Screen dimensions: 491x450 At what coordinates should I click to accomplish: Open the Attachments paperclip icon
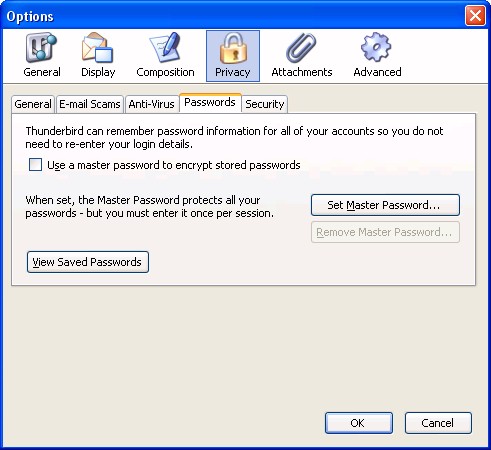point(301,48)
